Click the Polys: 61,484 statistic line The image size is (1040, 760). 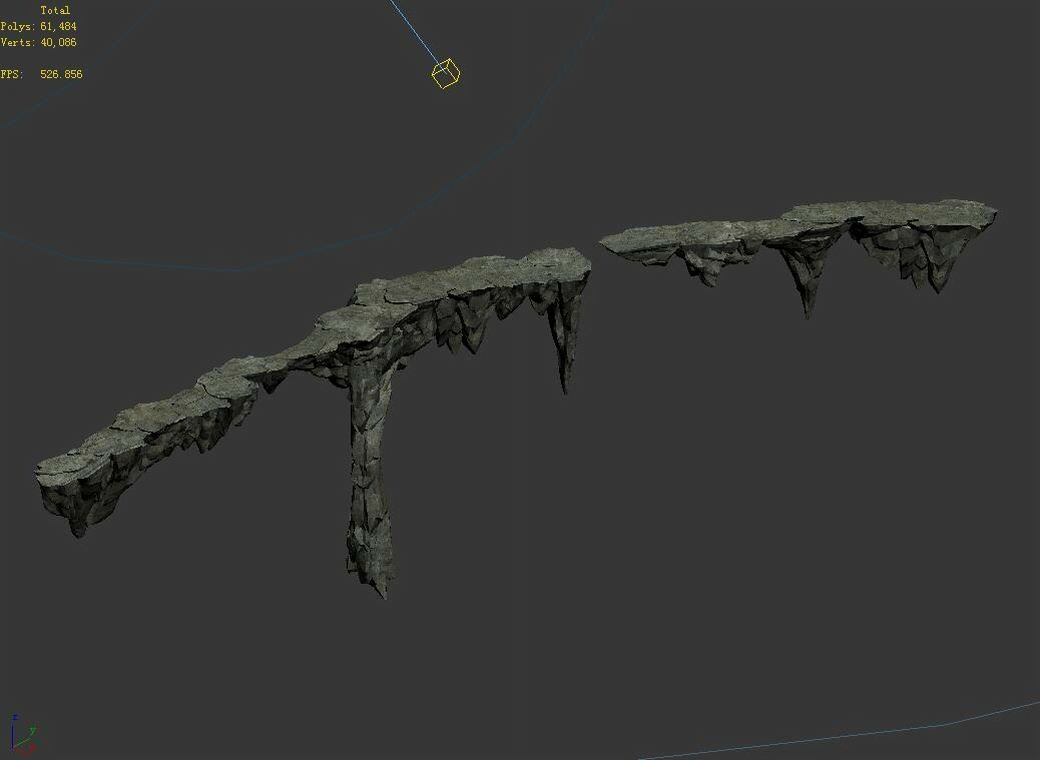(x=38, y=26)
